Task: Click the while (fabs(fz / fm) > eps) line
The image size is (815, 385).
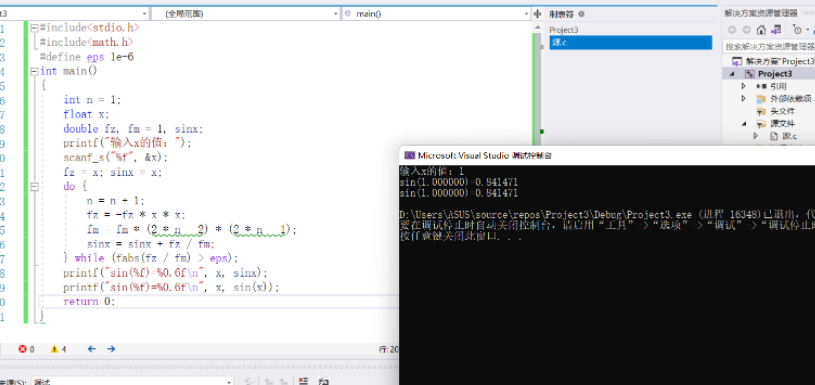Action: (x=151, y=258)
